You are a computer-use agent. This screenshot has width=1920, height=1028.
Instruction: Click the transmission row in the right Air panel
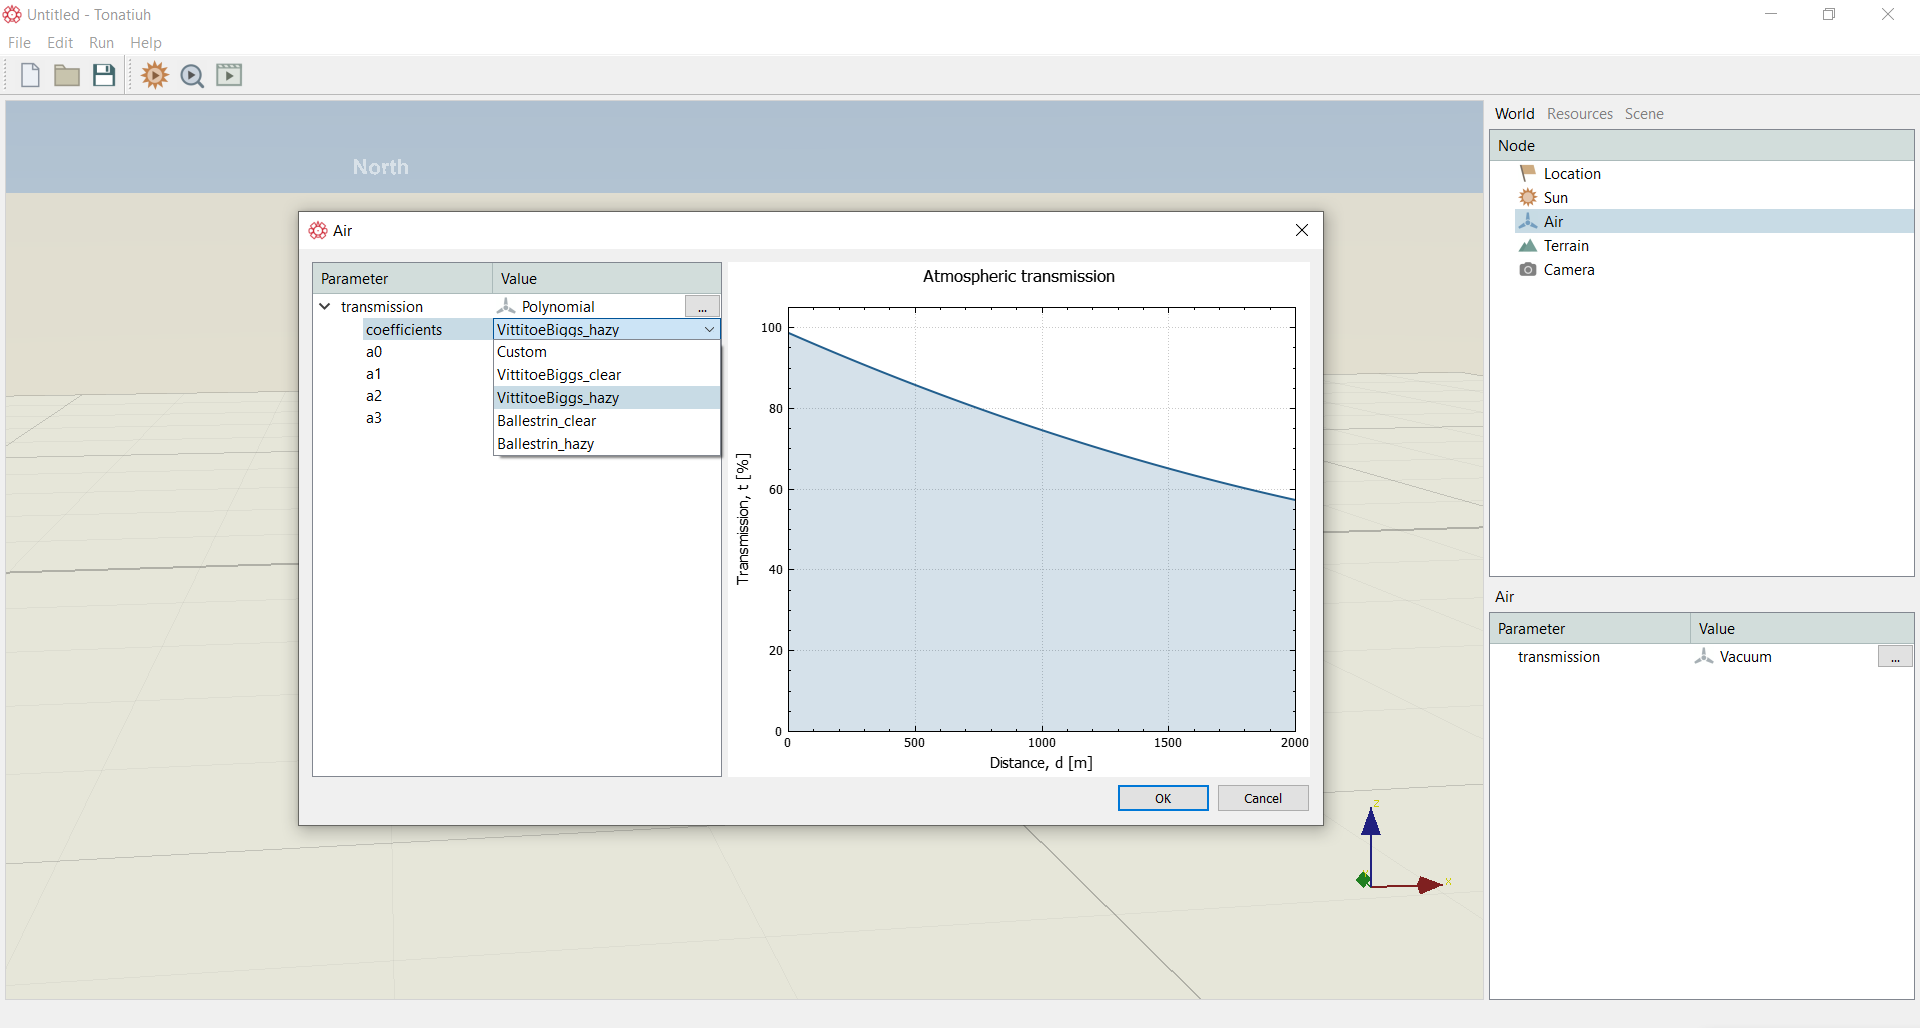click(x=1701, y=656)
